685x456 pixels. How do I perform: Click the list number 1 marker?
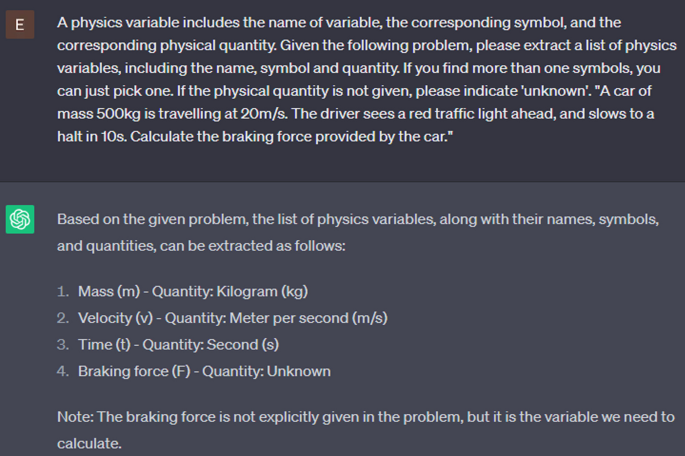tap(63, 292)
